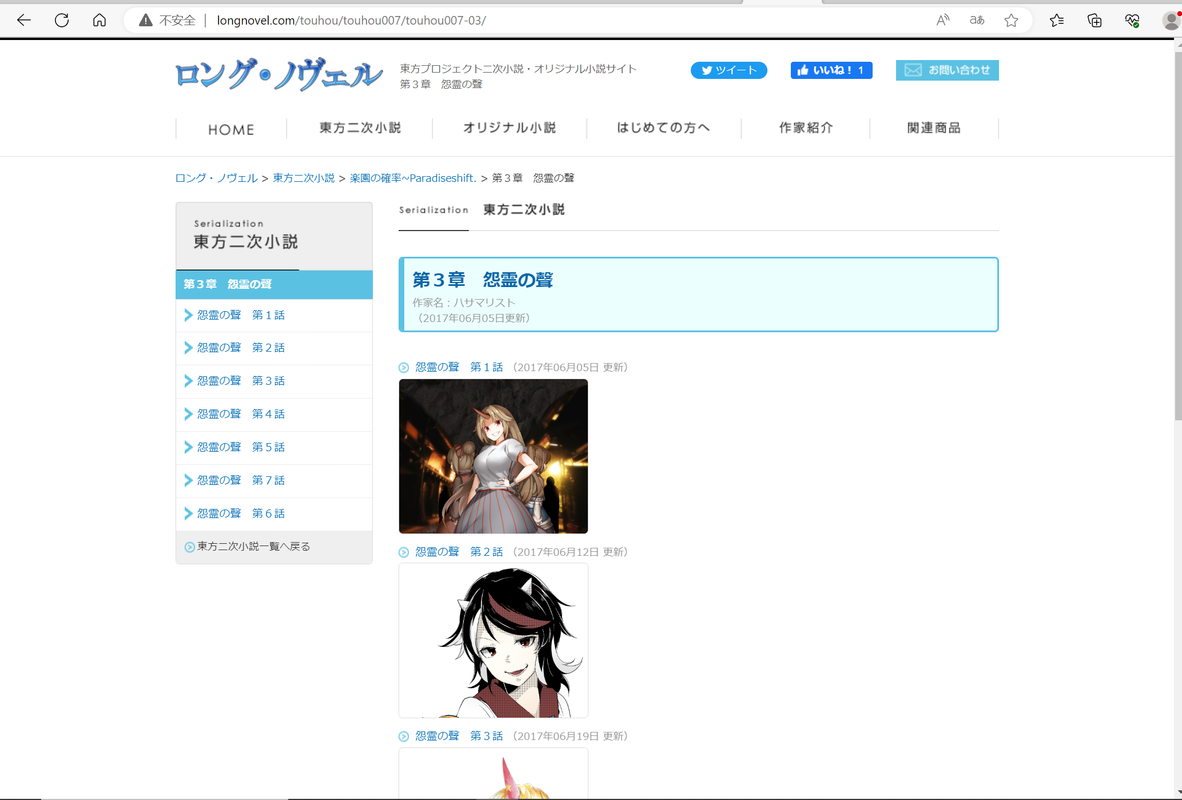Click chevron icon next to sidebar 第6話

pos(188,514)
